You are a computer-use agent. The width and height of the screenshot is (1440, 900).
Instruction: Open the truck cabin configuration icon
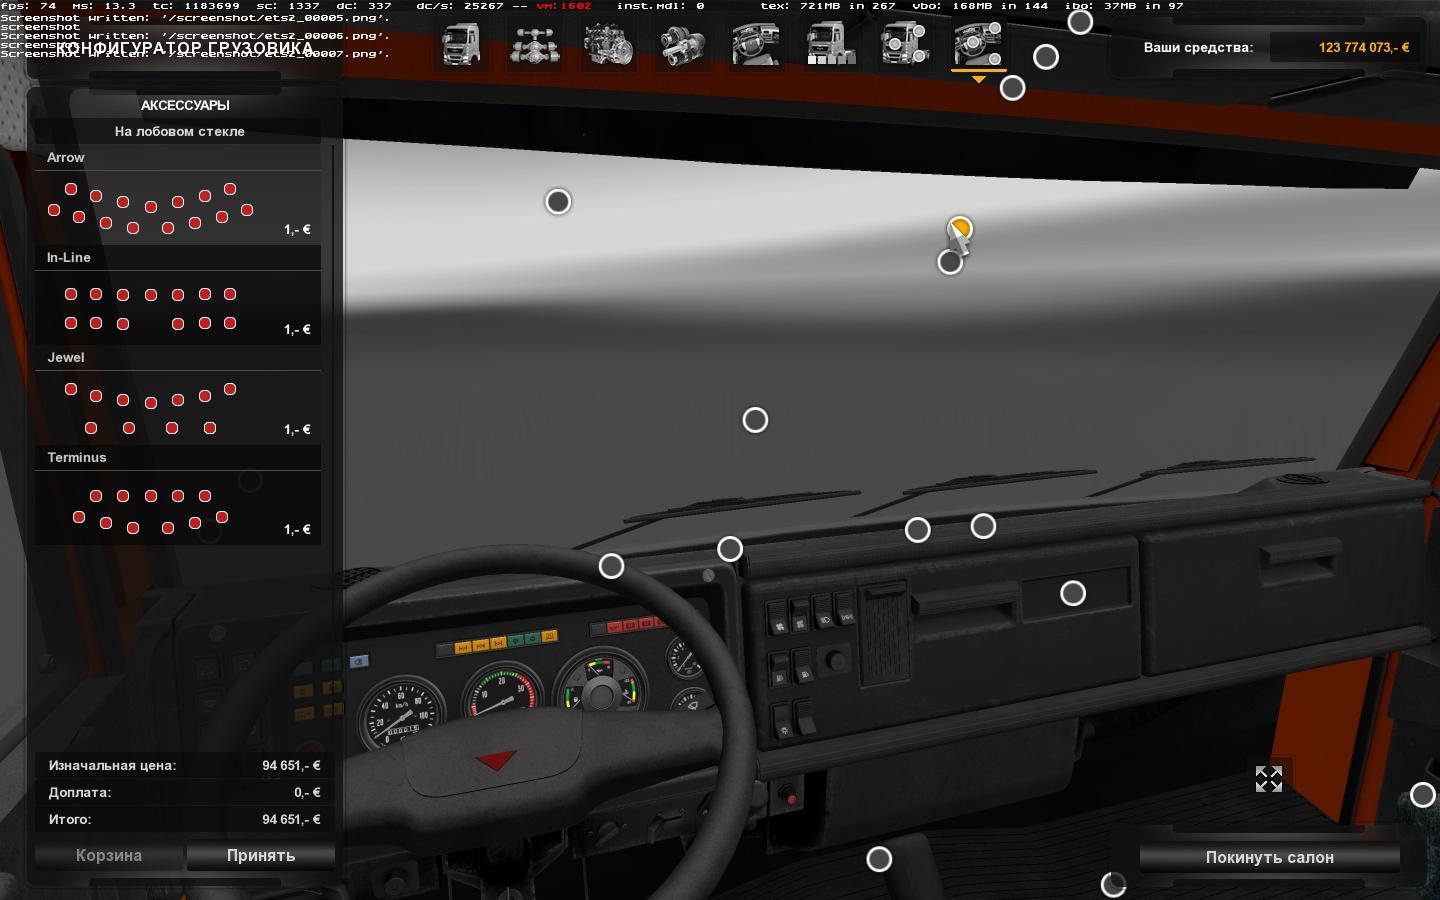tap(461, 45)
